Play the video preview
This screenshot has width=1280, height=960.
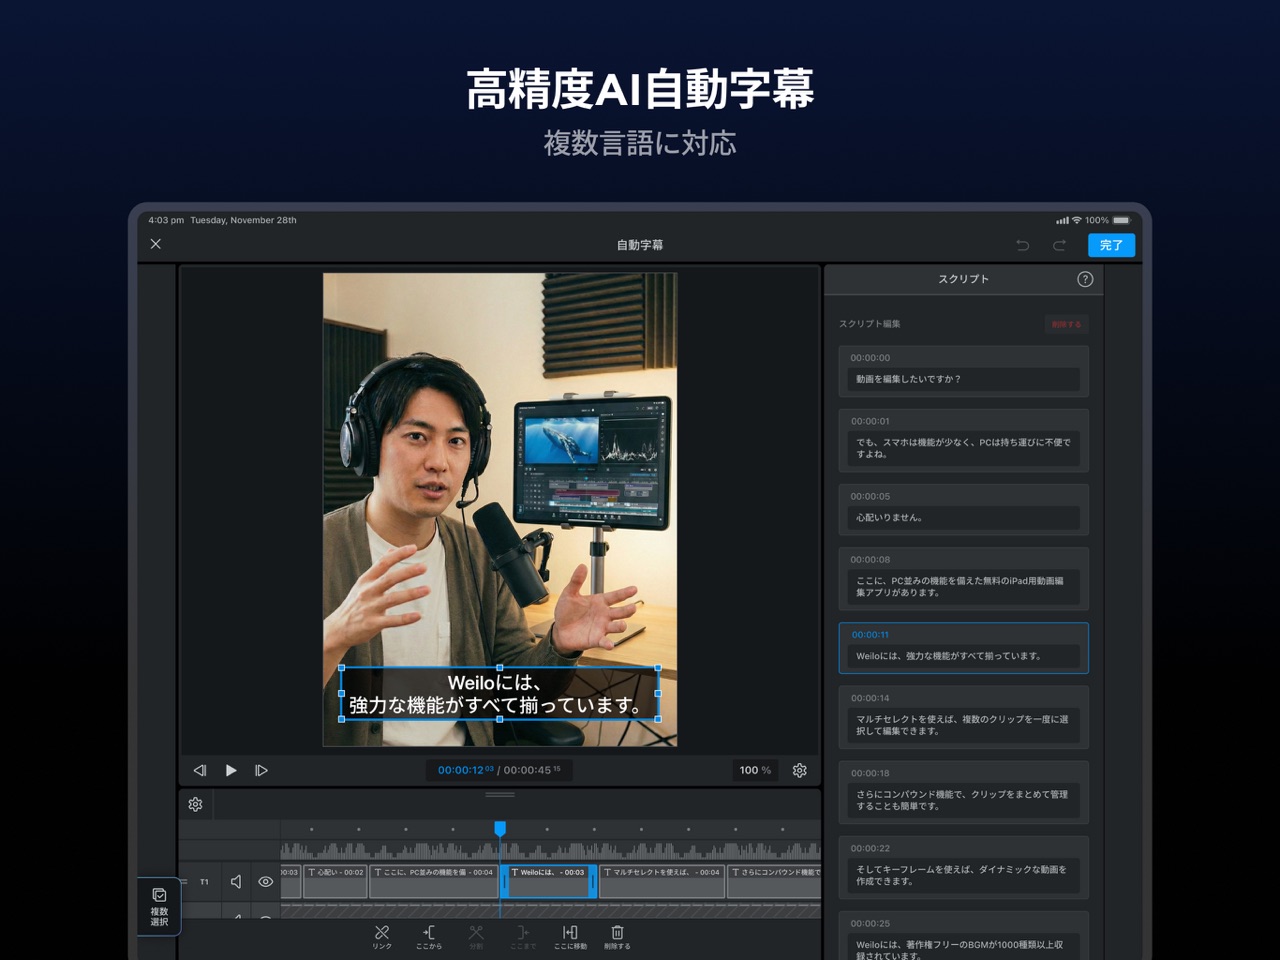point(231,770)
